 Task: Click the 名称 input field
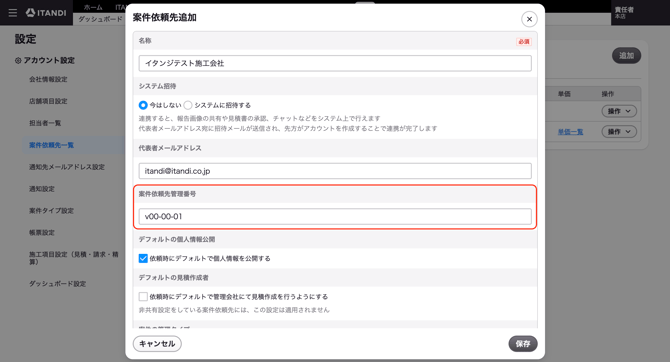[x=335, y=63]
